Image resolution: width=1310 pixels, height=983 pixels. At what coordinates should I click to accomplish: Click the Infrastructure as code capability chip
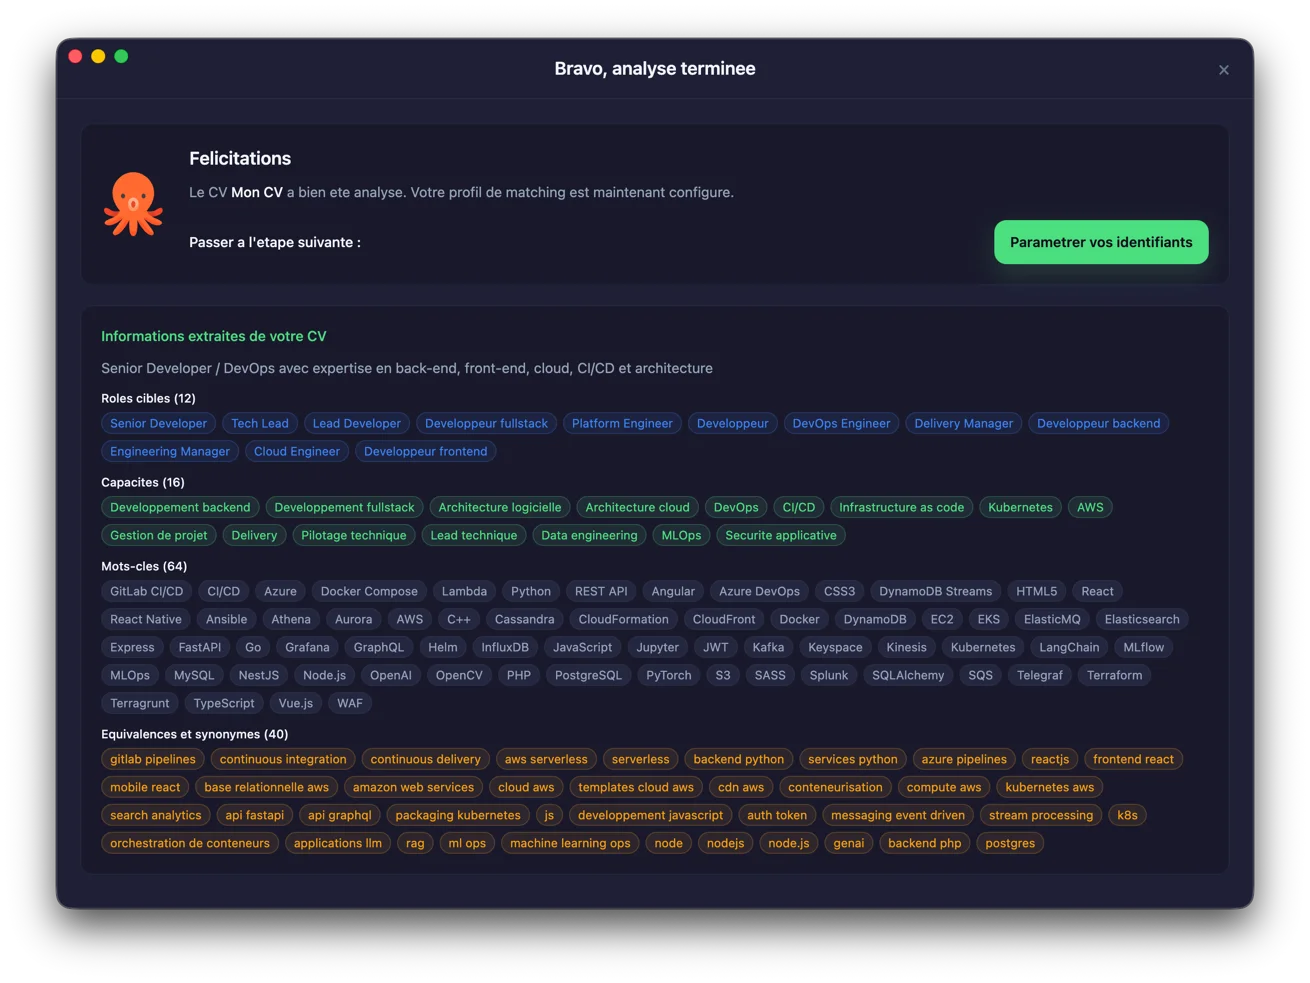tap(901, 507)
